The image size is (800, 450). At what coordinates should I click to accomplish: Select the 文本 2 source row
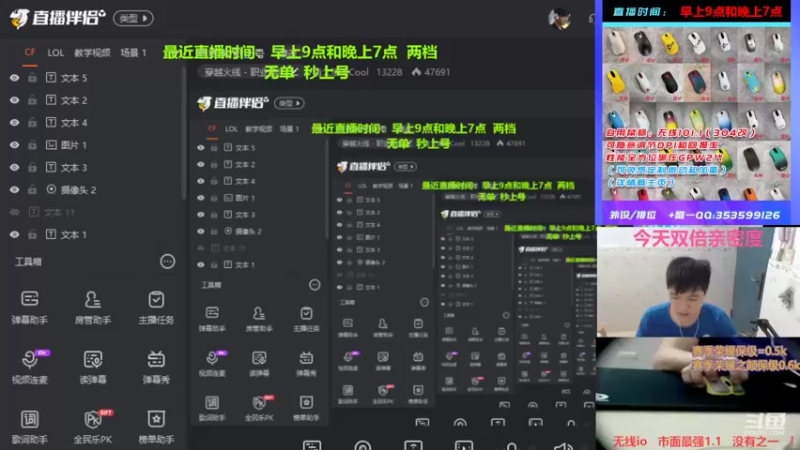(93, 101)
